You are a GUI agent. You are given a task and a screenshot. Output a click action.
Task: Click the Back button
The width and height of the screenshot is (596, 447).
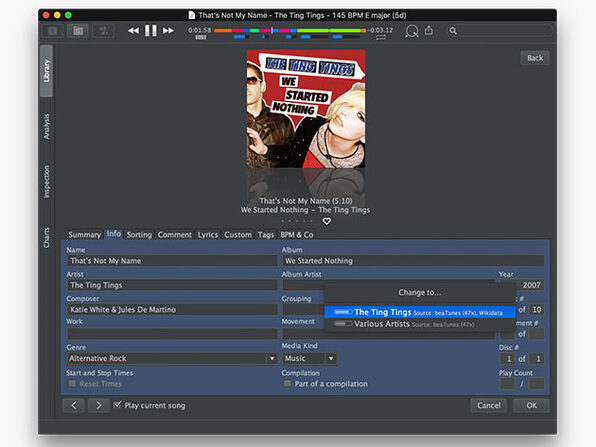click(535, 58)
